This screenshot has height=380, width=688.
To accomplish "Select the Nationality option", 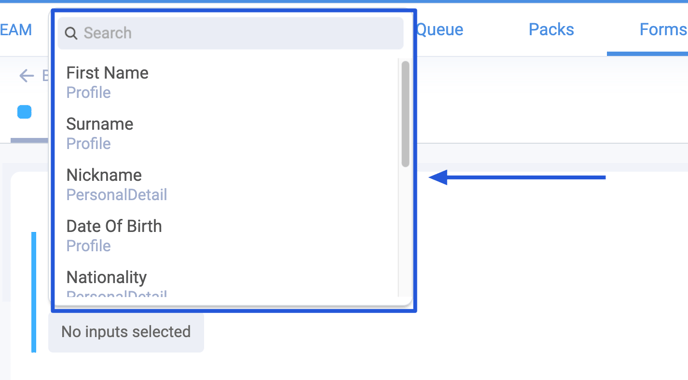I will tap(226, 283).
